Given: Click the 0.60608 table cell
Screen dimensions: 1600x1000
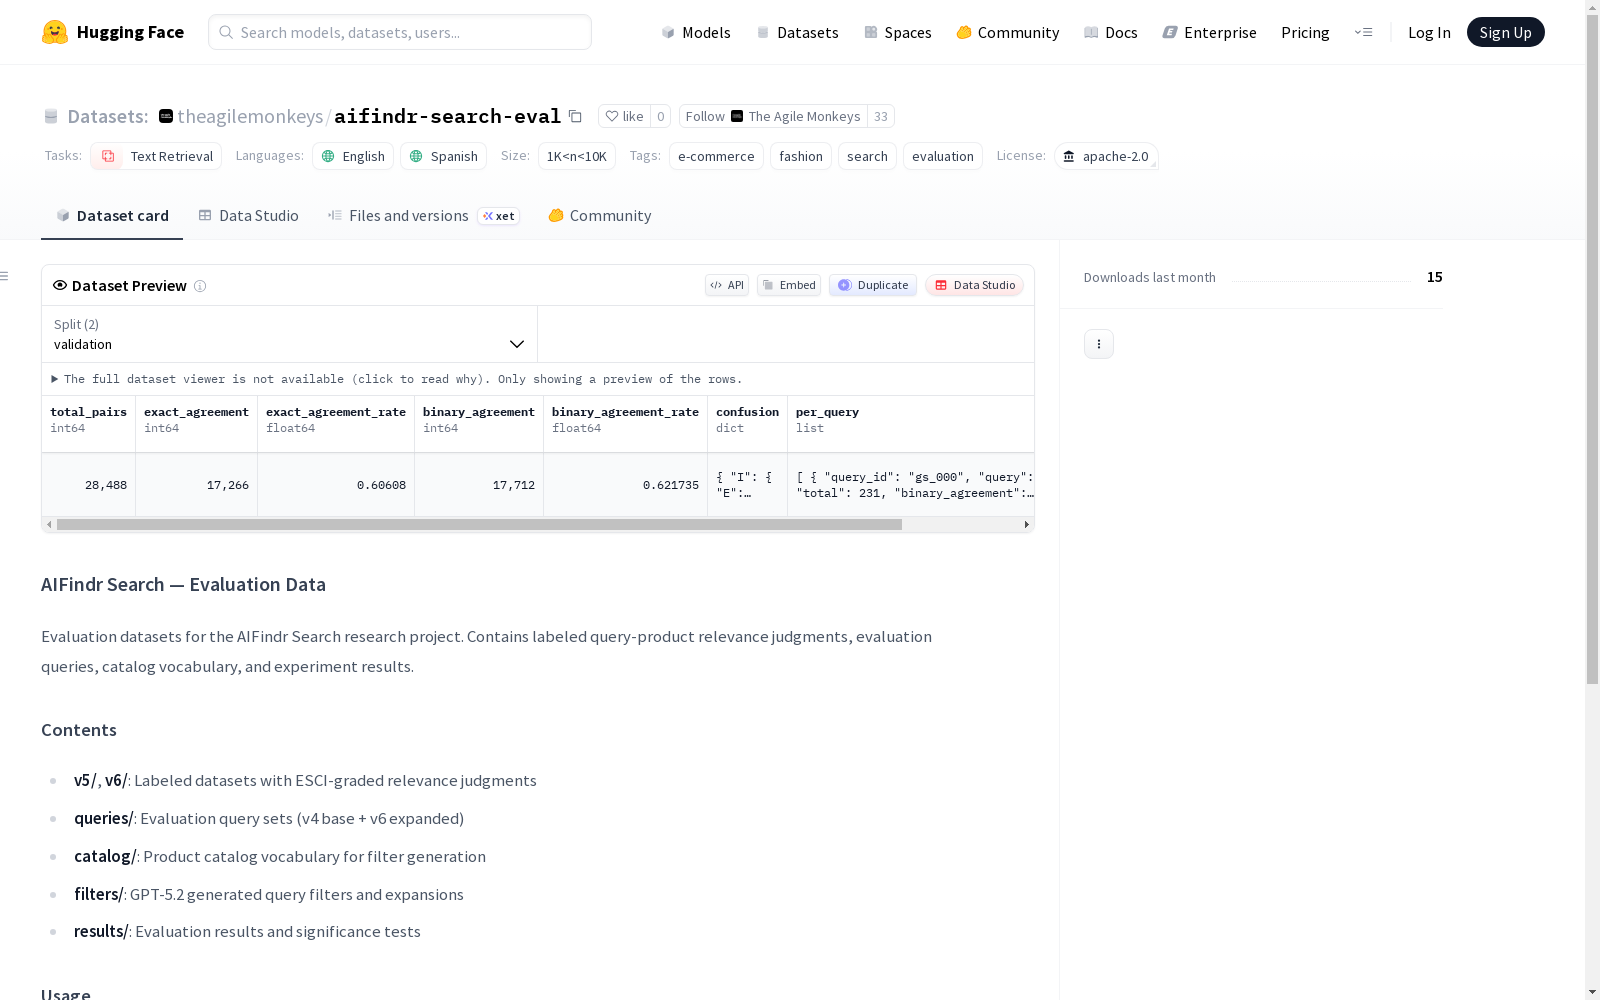Looking at the screenshot, I should pos(336,485).
